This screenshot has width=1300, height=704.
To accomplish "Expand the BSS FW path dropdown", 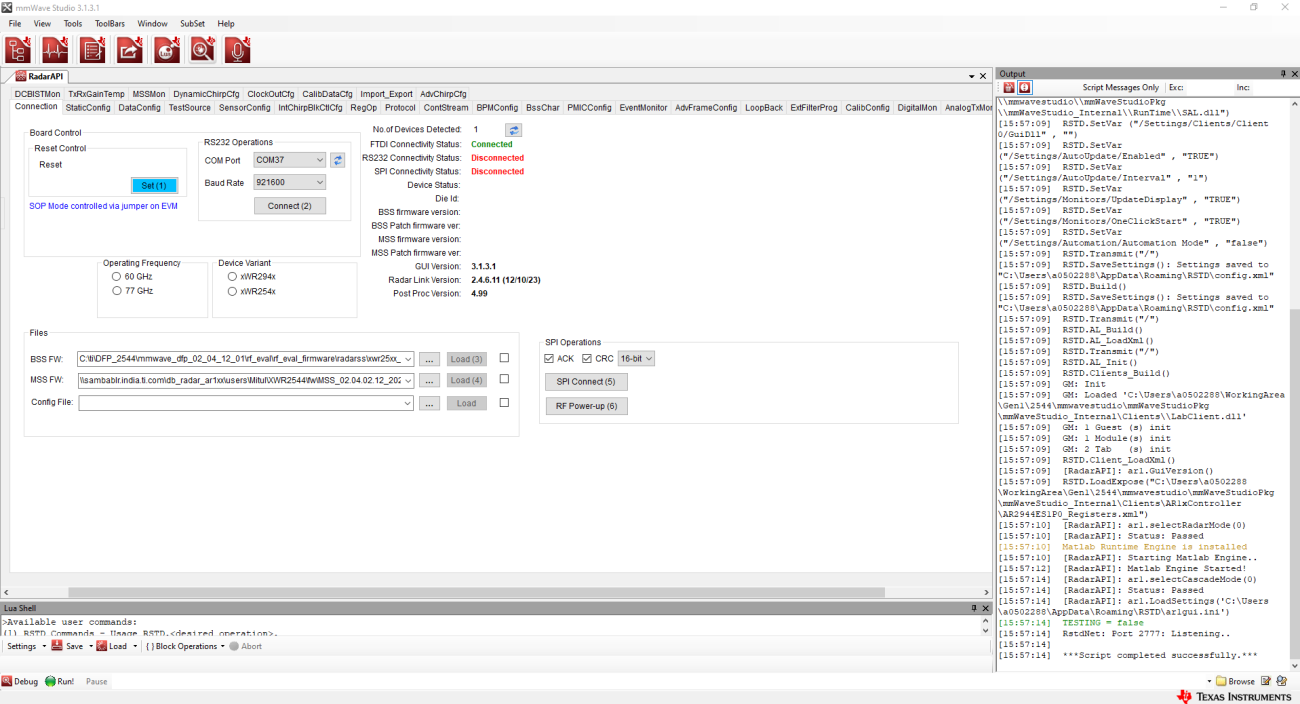I will (x=408, y=359).
